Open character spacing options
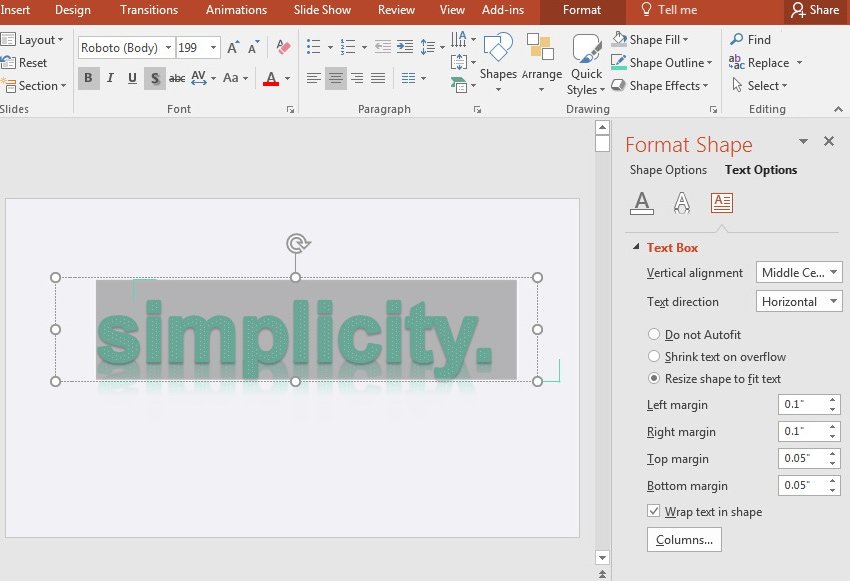 coord(203,78)
